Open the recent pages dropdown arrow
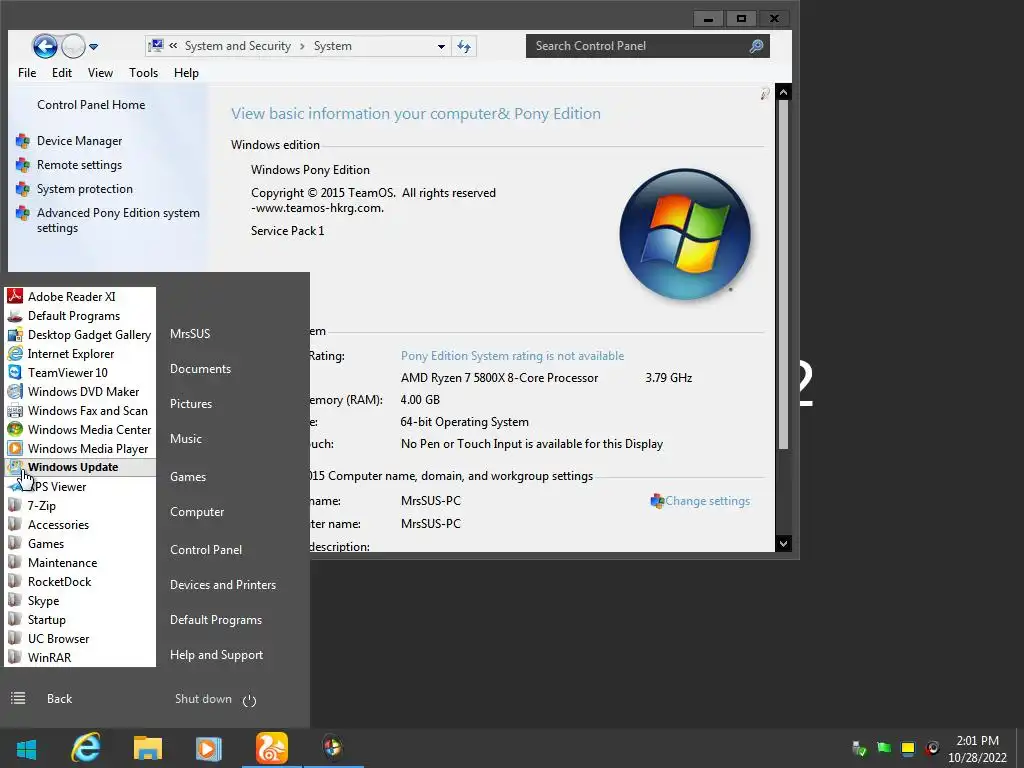This screenshot has width=1024, height=768. (x=93, y=46)
